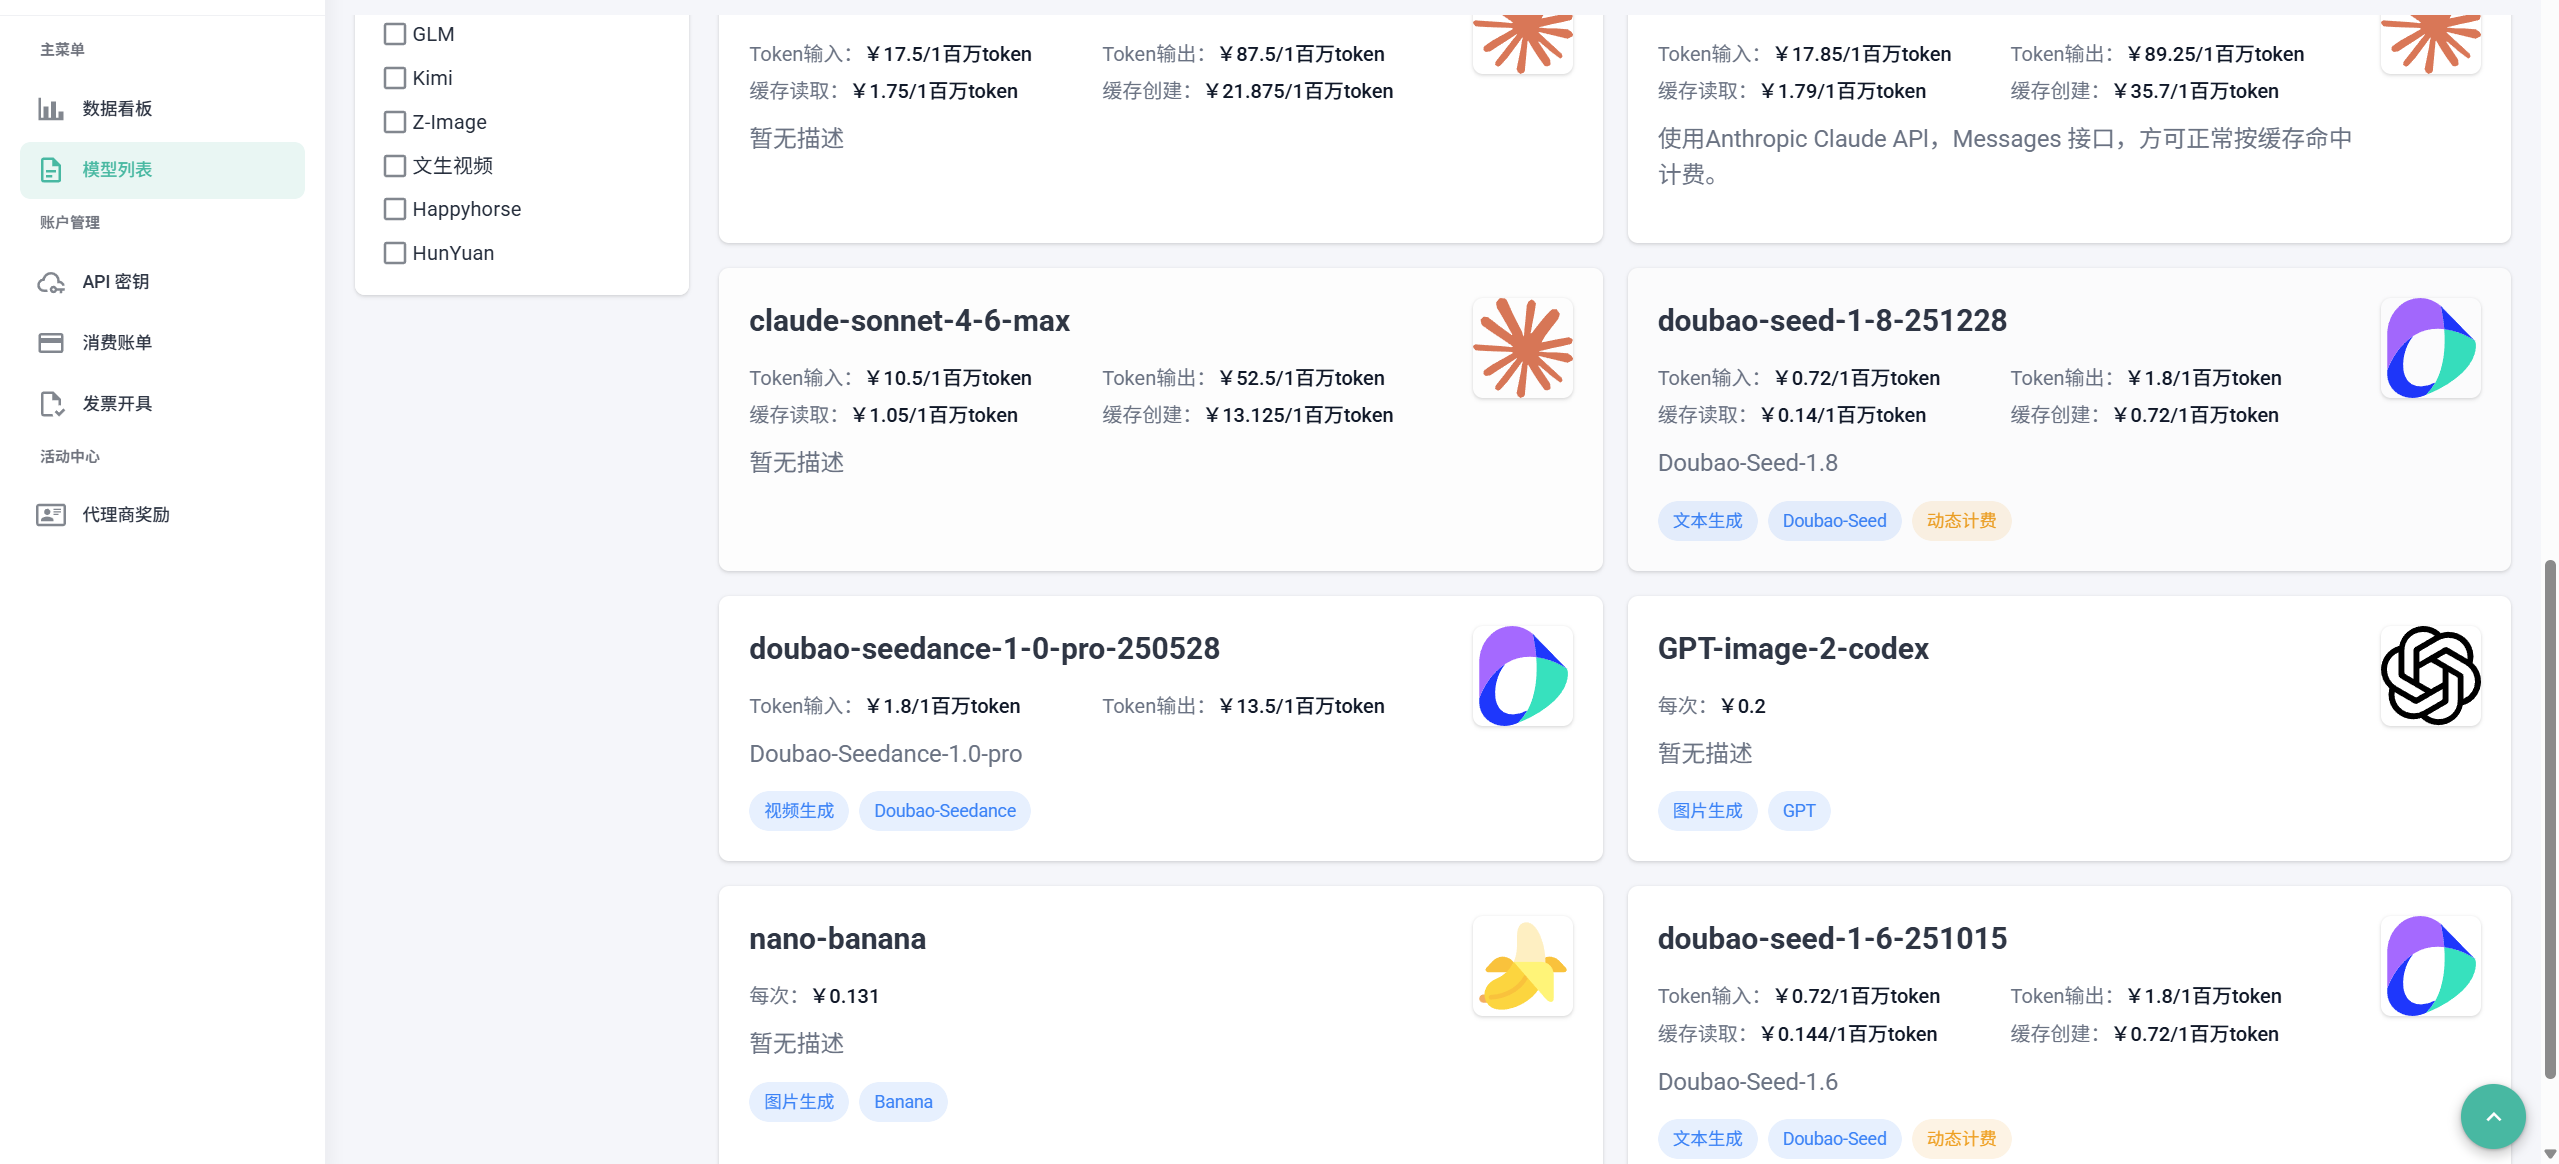Click the OpenAI logo on GPT-image-2-codex card

[x=2430, y=676]
